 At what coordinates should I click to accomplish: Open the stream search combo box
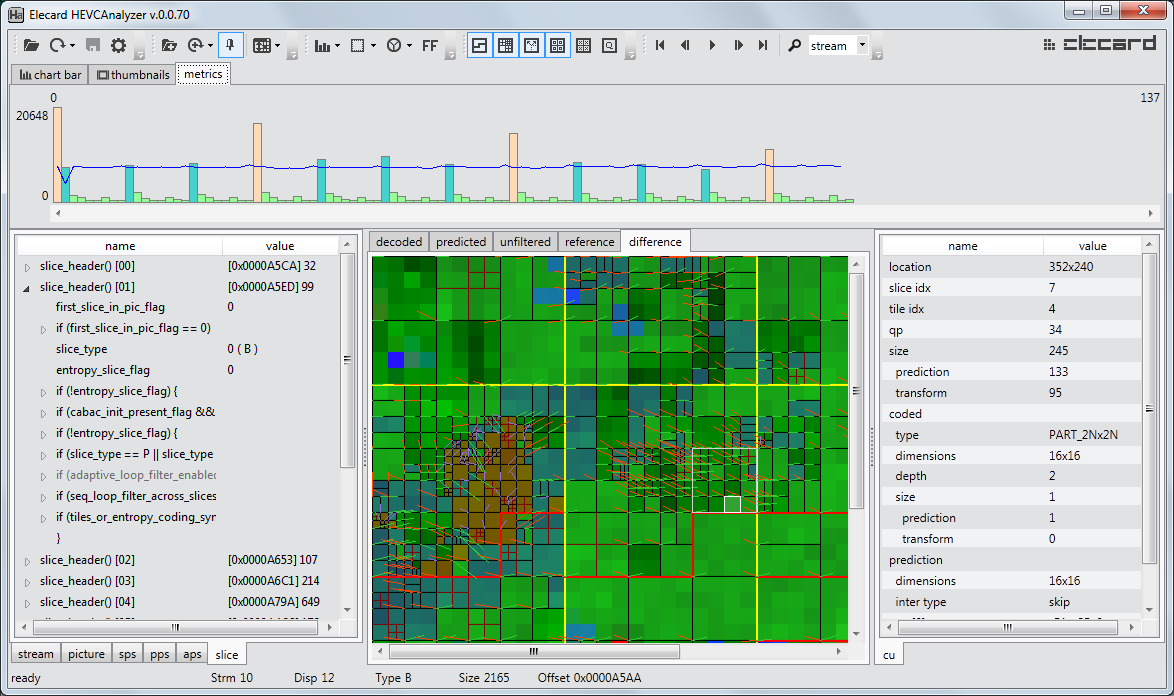[x=838, y=46]
